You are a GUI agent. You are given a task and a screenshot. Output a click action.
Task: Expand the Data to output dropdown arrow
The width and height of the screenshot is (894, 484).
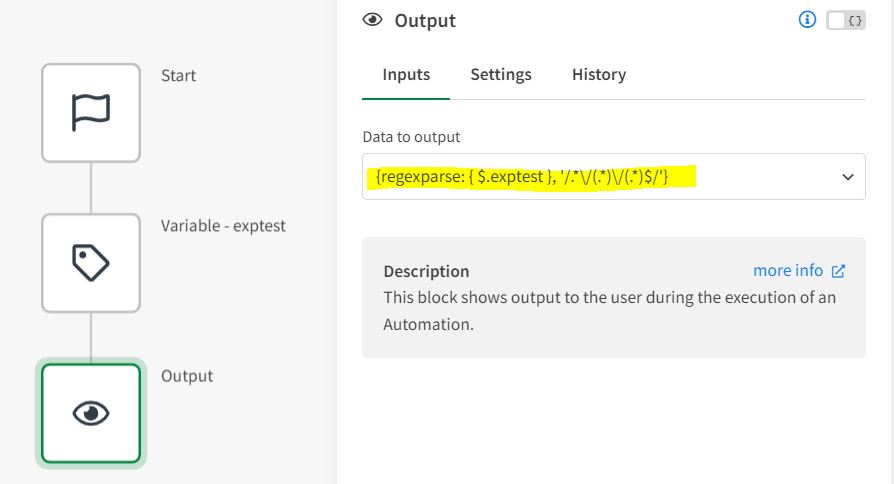[x=847, y=177]
